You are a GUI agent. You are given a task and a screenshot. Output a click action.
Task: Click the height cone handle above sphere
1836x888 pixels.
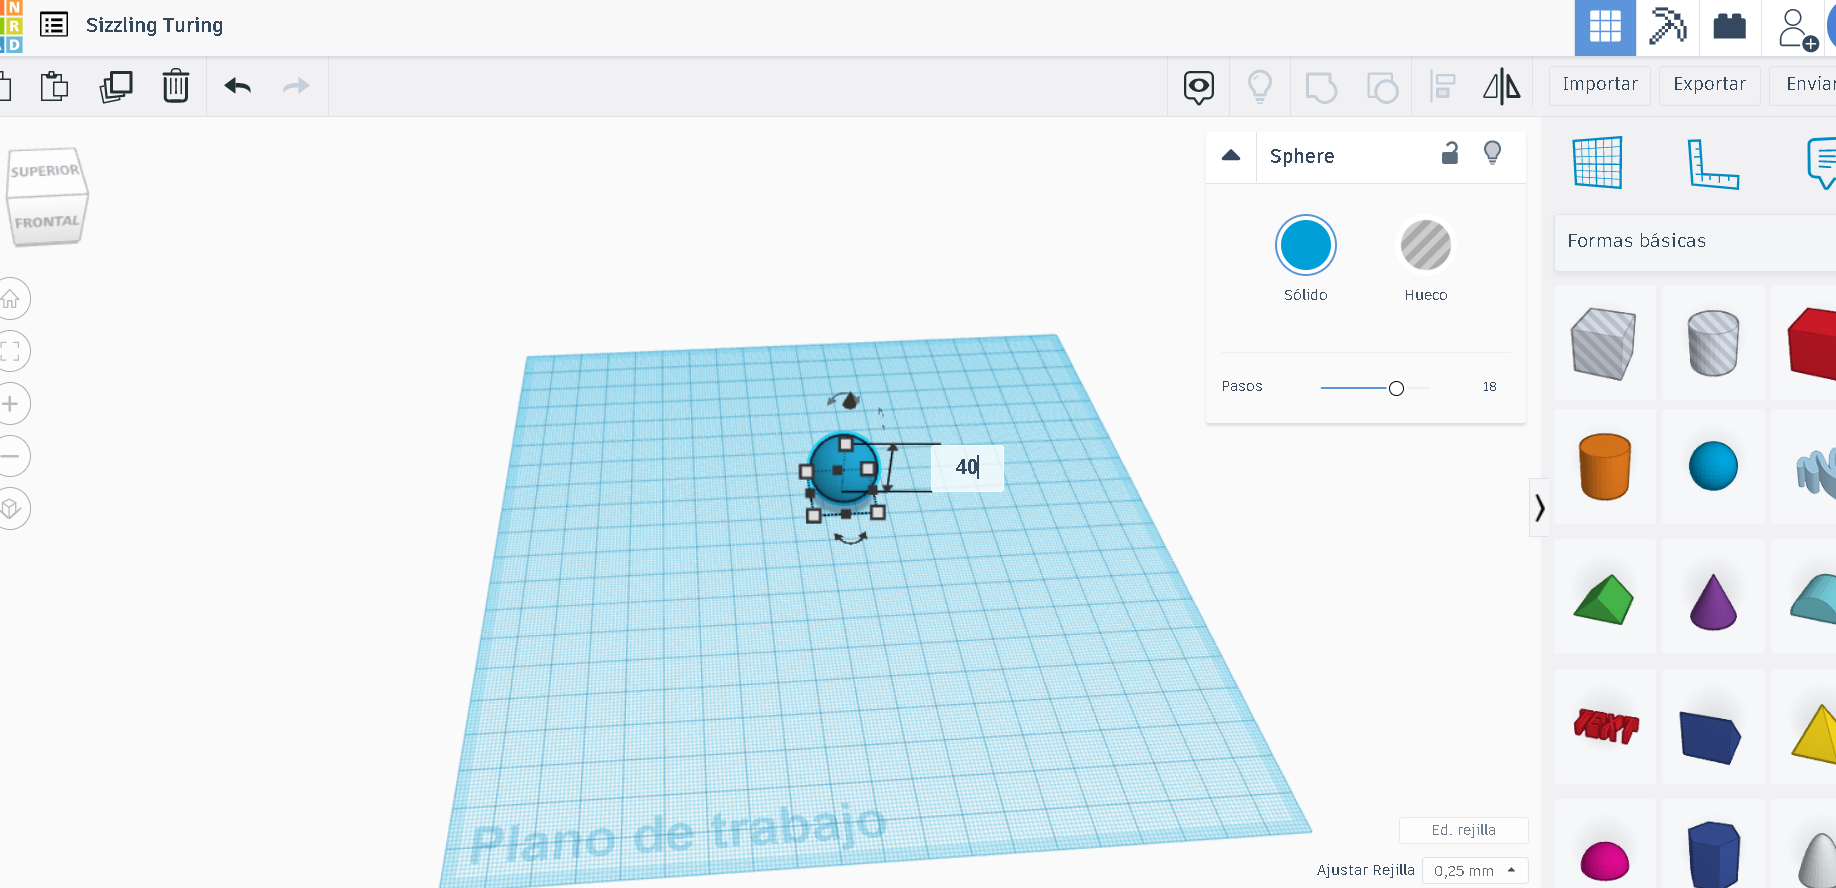(851, 400)
